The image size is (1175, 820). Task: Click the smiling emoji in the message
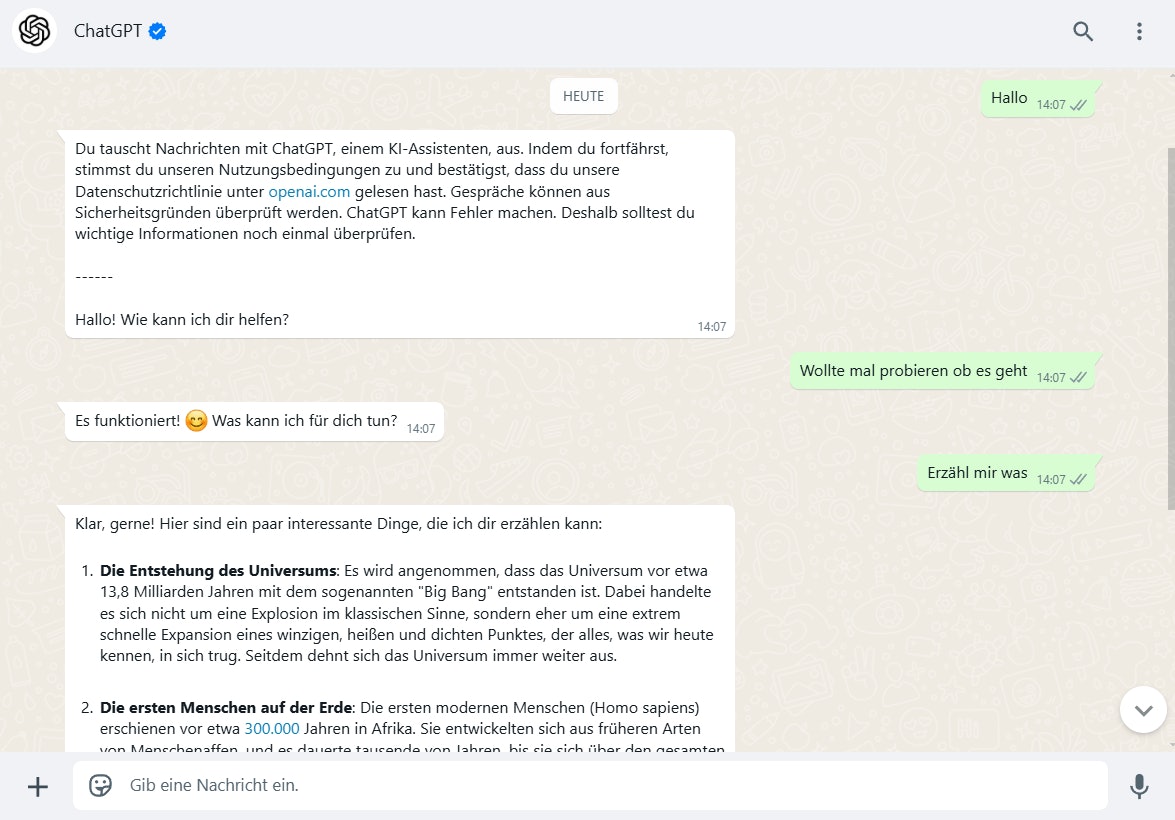197,421
